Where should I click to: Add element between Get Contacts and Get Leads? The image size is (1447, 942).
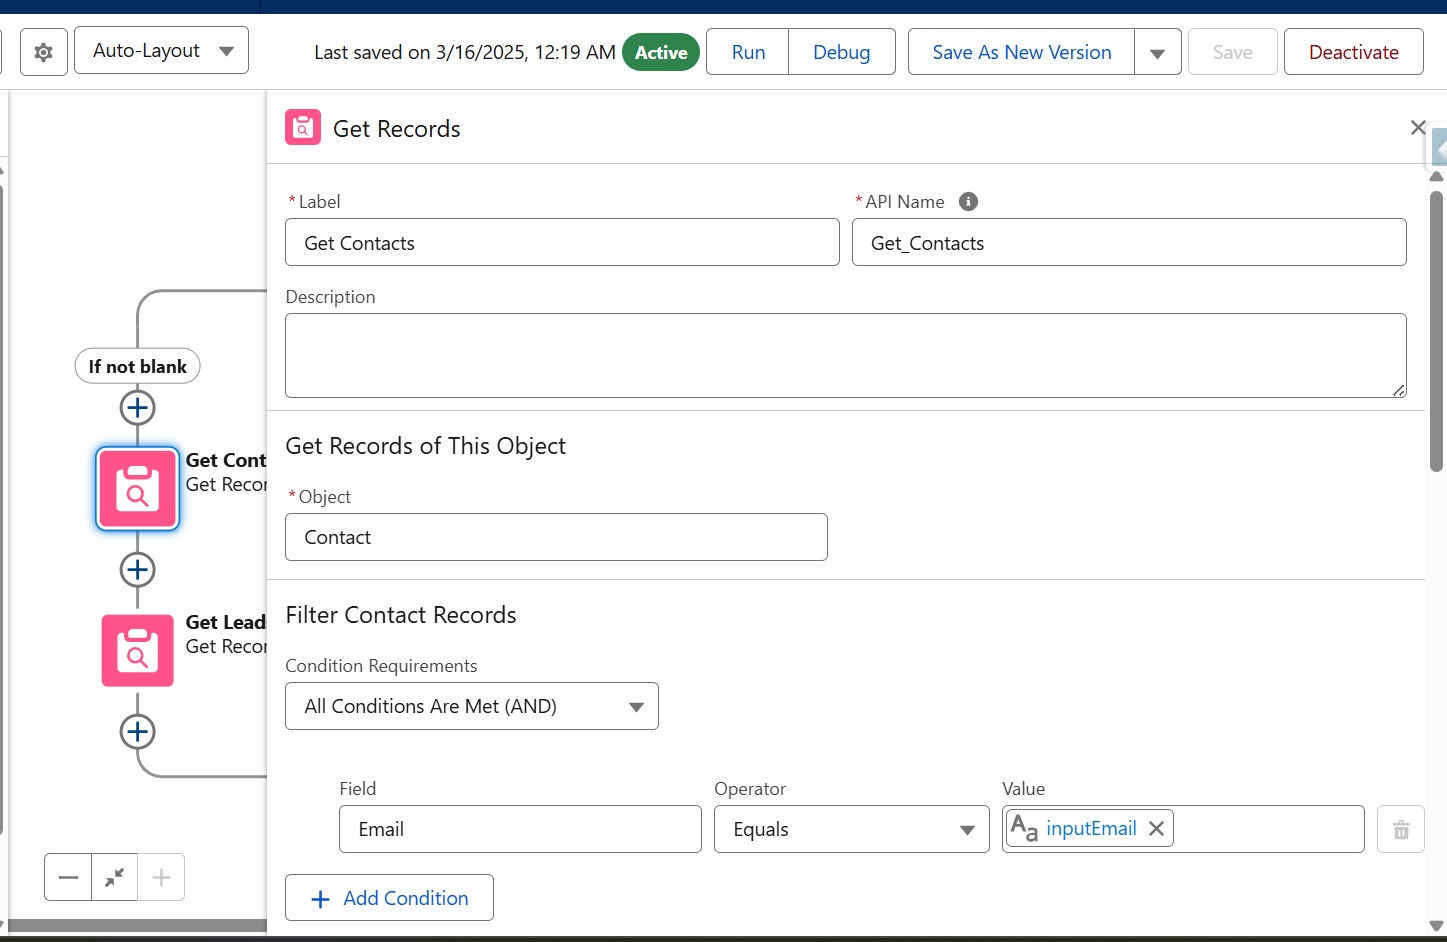(137, 570)
